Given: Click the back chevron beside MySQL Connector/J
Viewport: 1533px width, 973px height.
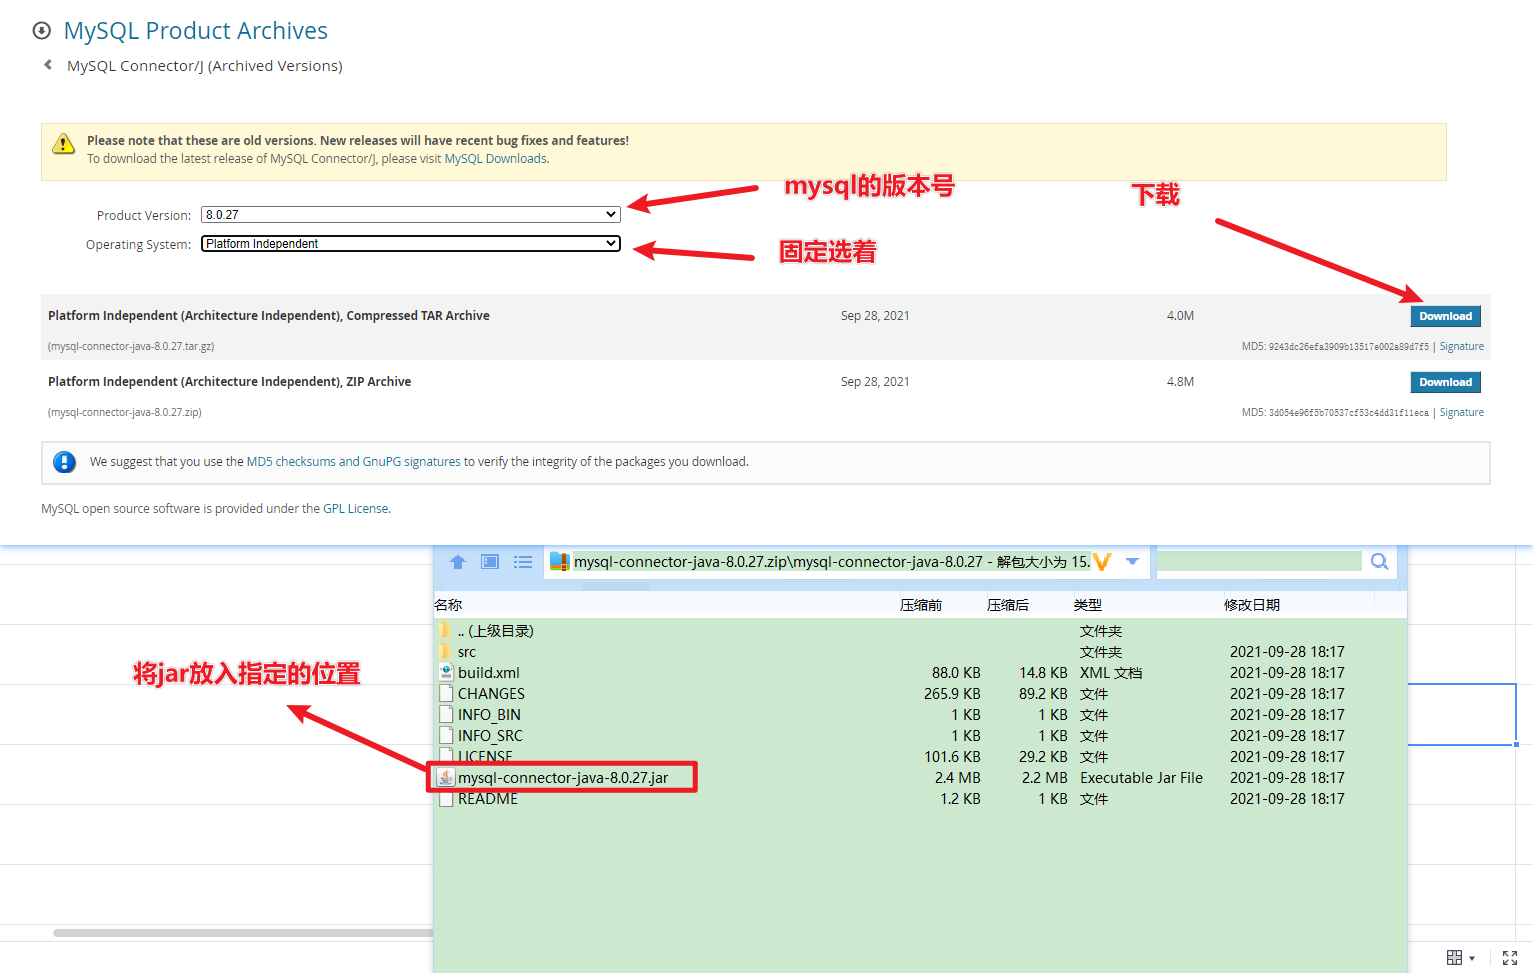Looking at the screenshot, I should (x=47, y=65).
